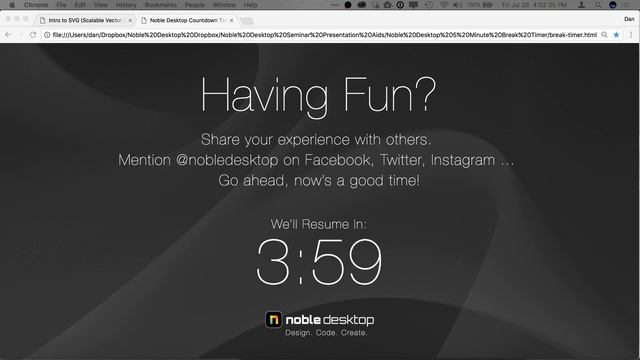Open the People menu

[195, 5]
